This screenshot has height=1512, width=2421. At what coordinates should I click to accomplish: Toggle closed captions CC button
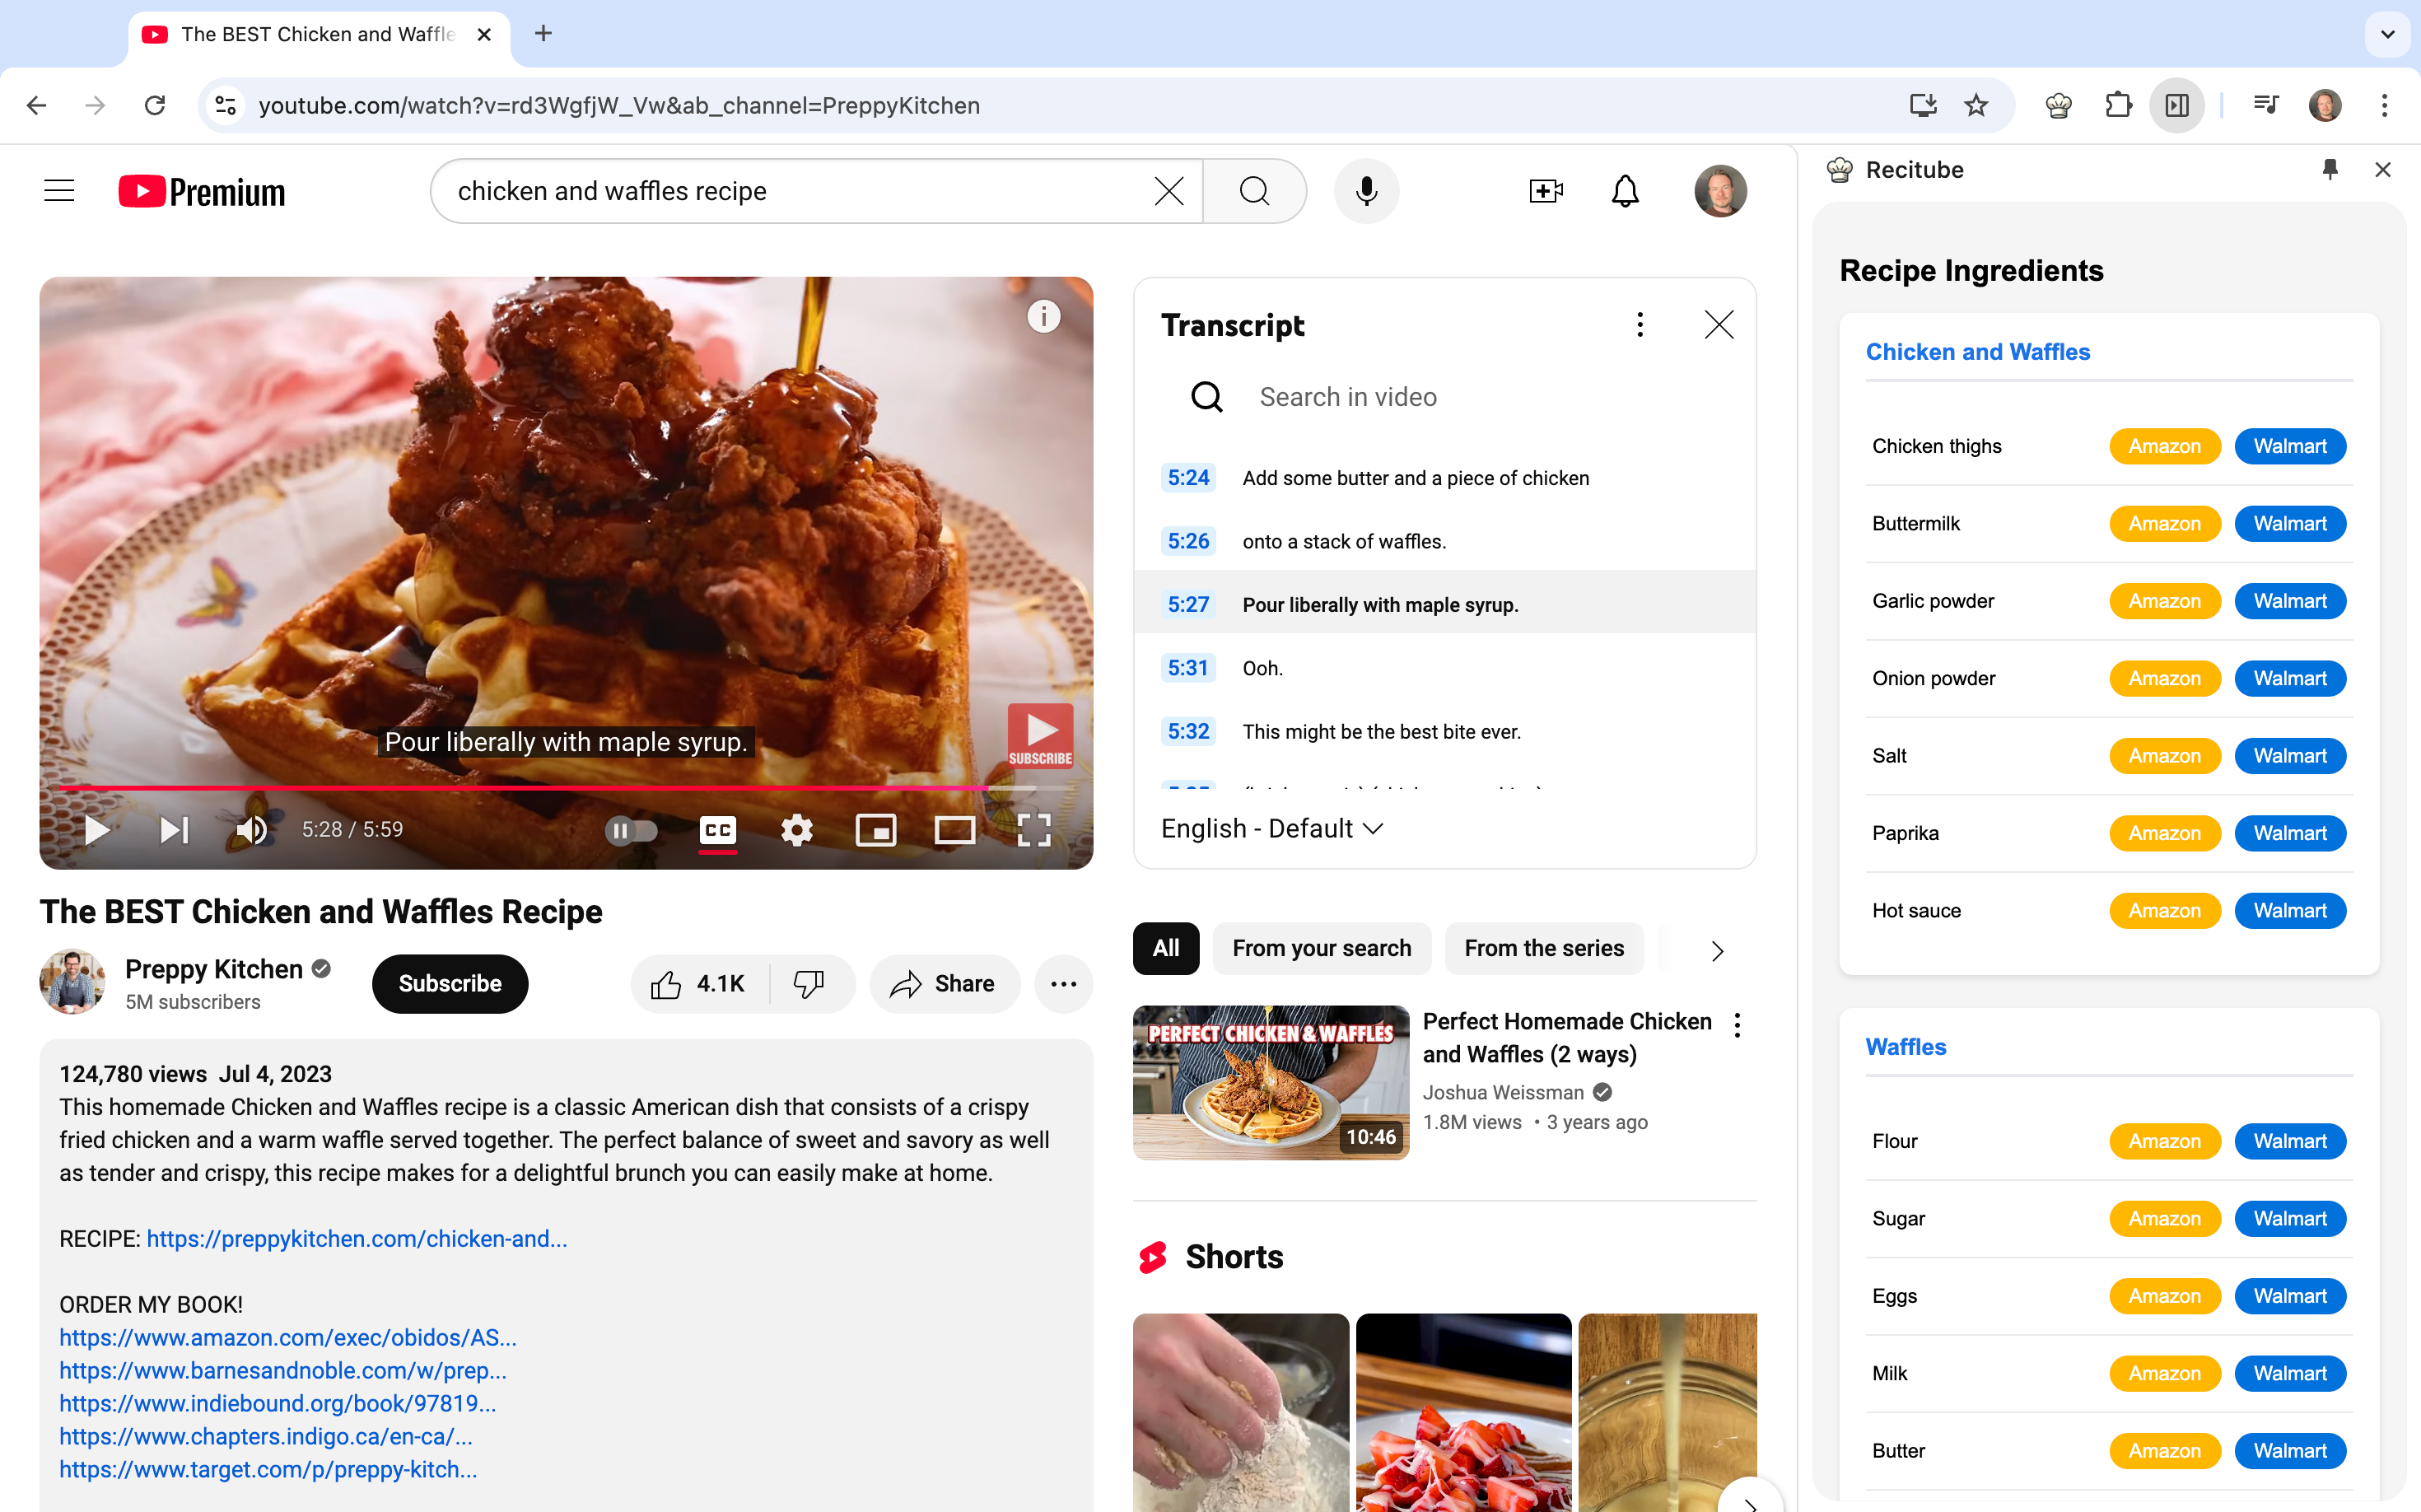pyautogui.click(x=717, y=829)
